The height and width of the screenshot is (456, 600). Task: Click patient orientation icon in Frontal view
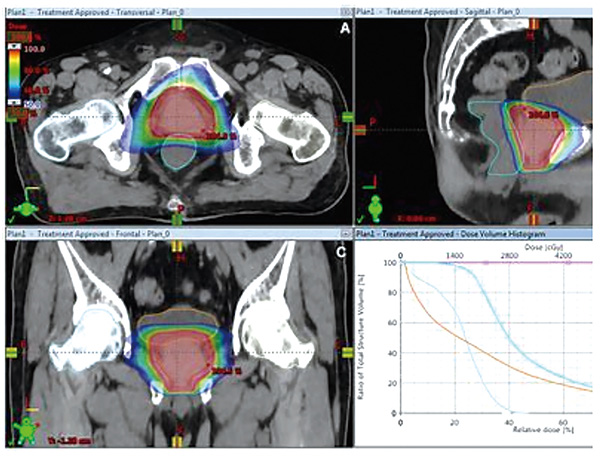coord(26,430)
